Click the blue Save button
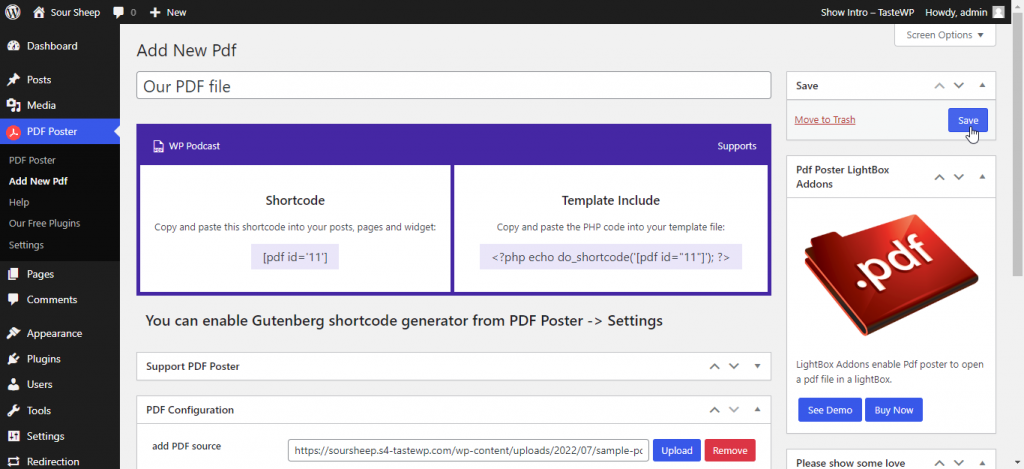Image resolution: width=1024 pixels, height=469 pixels. 968,120
